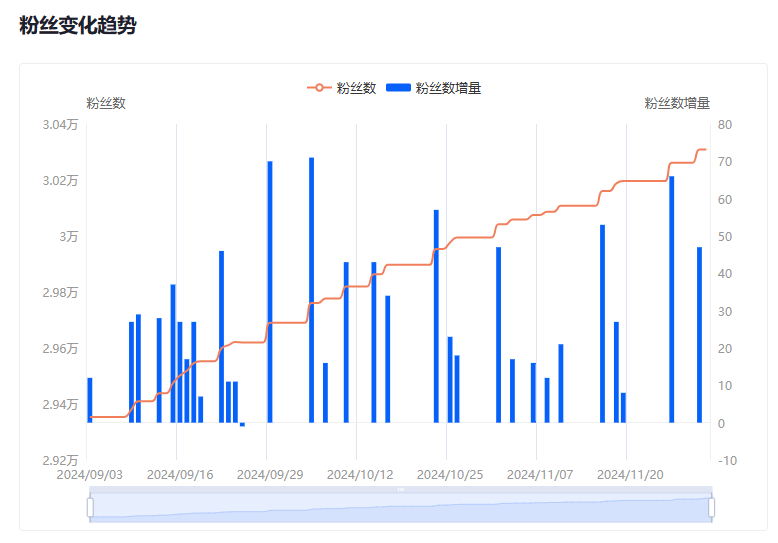Click the 3.04万 left axis label
This screenshot has height=543, width=778.
(x=60, y=125)
